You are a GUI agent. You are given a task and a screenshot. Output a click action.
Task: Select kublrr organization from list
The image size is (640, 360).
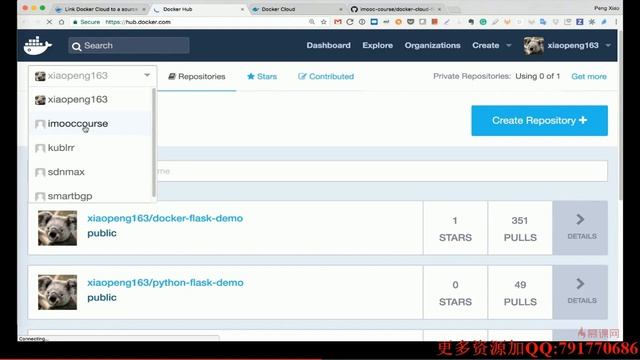[x=90, y=148]
